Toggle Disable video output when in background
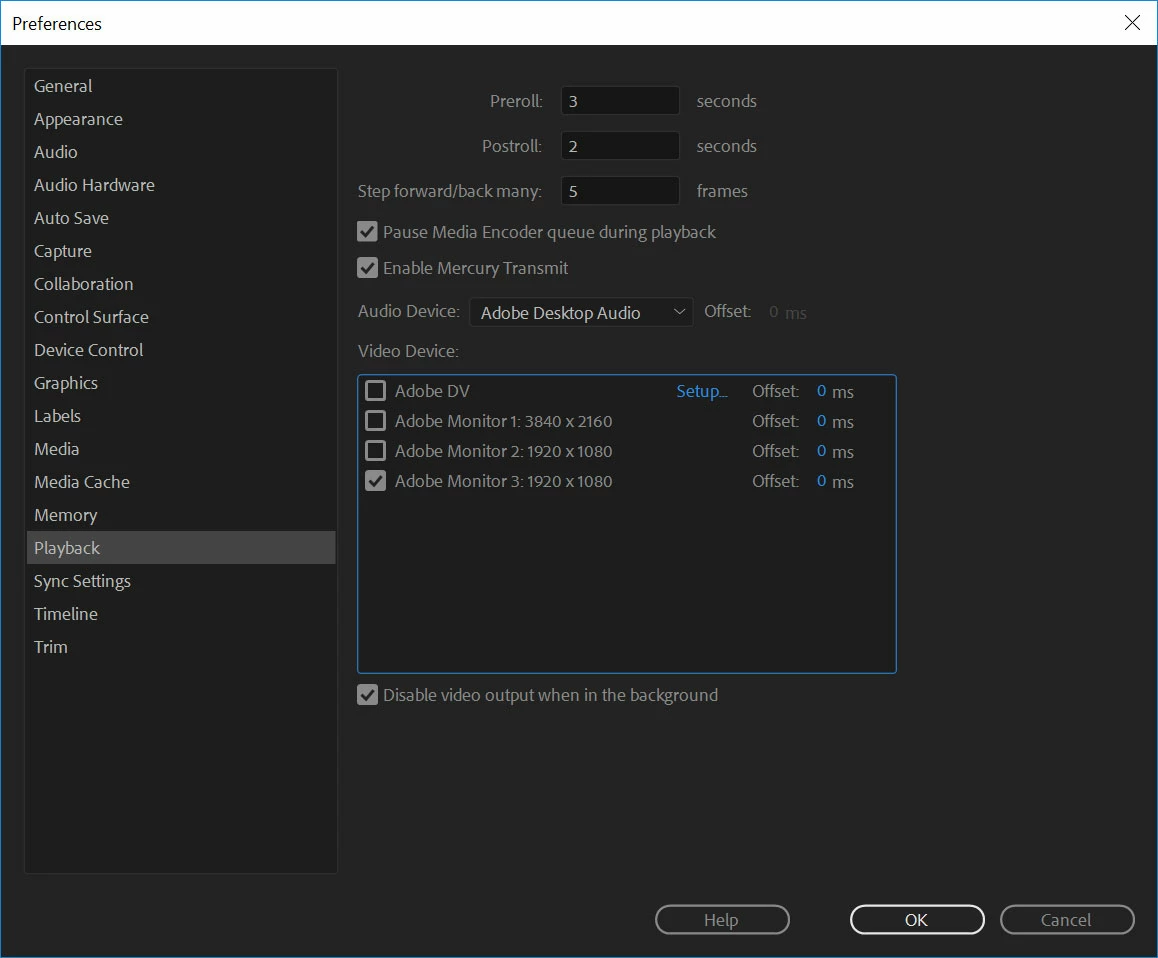Screen dimensions: 1158x958 pyautogui.click(x=367, y=694)
